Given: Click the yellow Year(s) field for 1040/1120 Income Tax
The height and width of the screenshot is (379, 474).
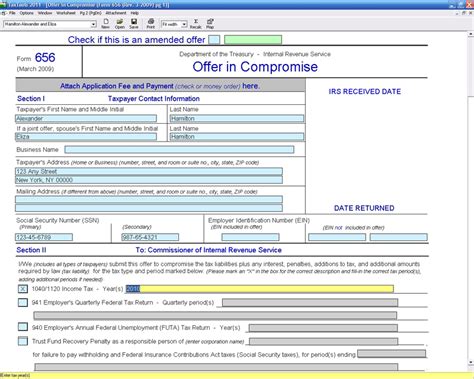Looking at the screenshot, I should click(x=259, y=289).
